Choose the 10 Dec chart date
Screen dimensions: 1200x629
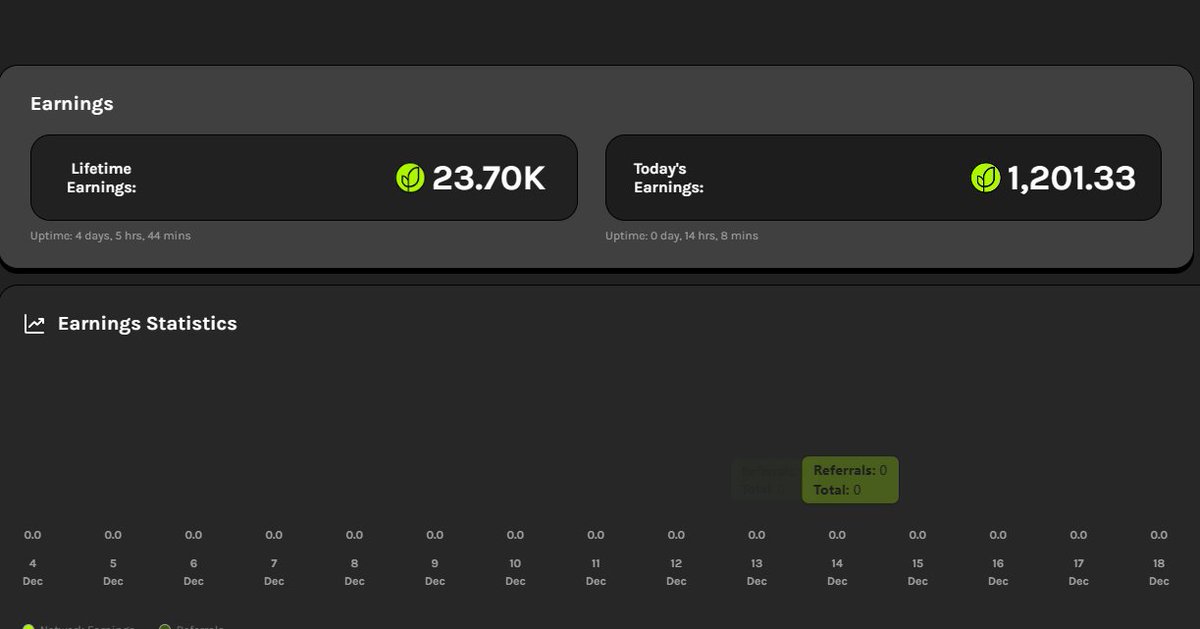(x=515, y=572)
